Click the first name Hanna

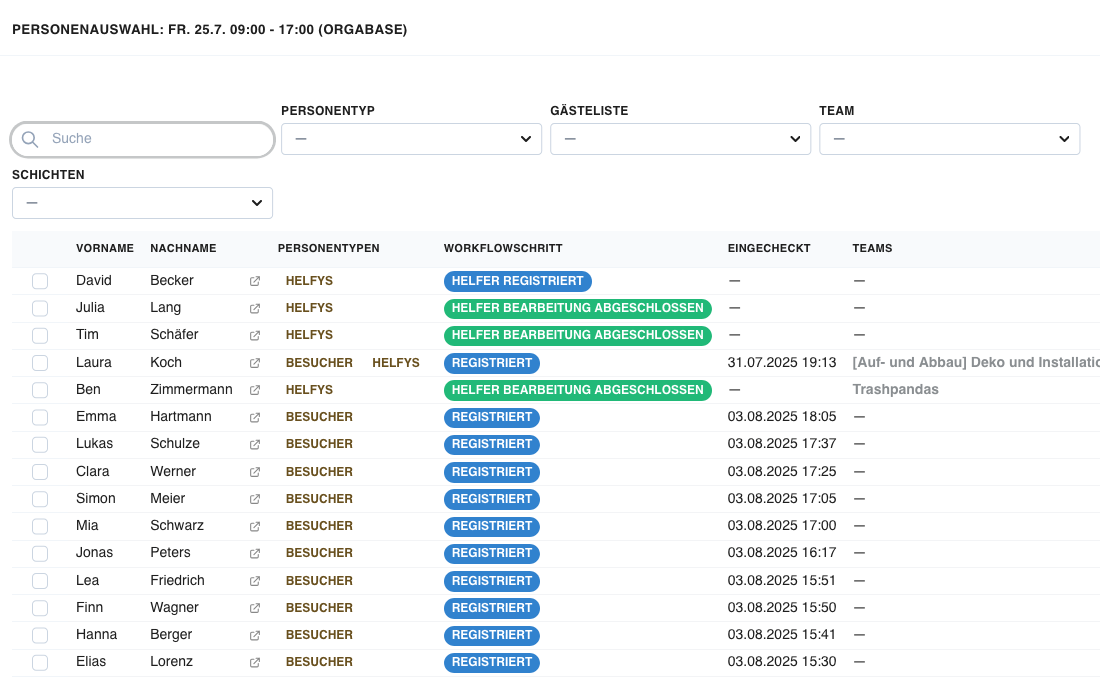[96, 634]
